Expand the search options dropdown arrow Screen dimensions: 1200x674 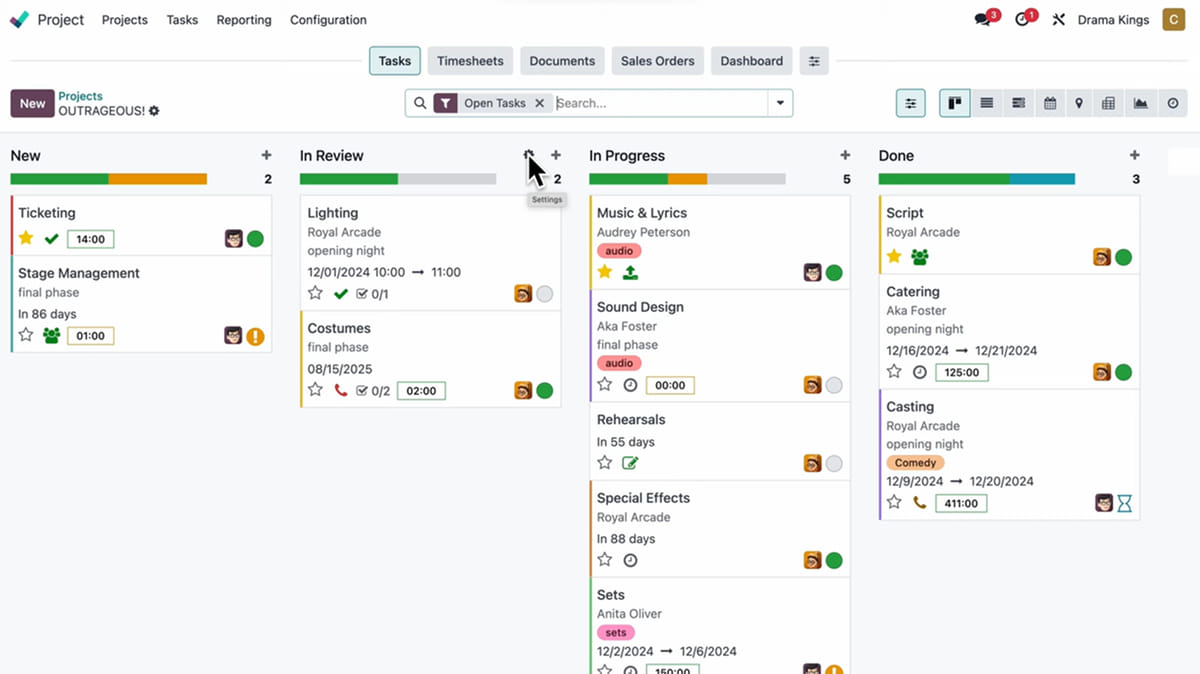[x=780, y=103]
